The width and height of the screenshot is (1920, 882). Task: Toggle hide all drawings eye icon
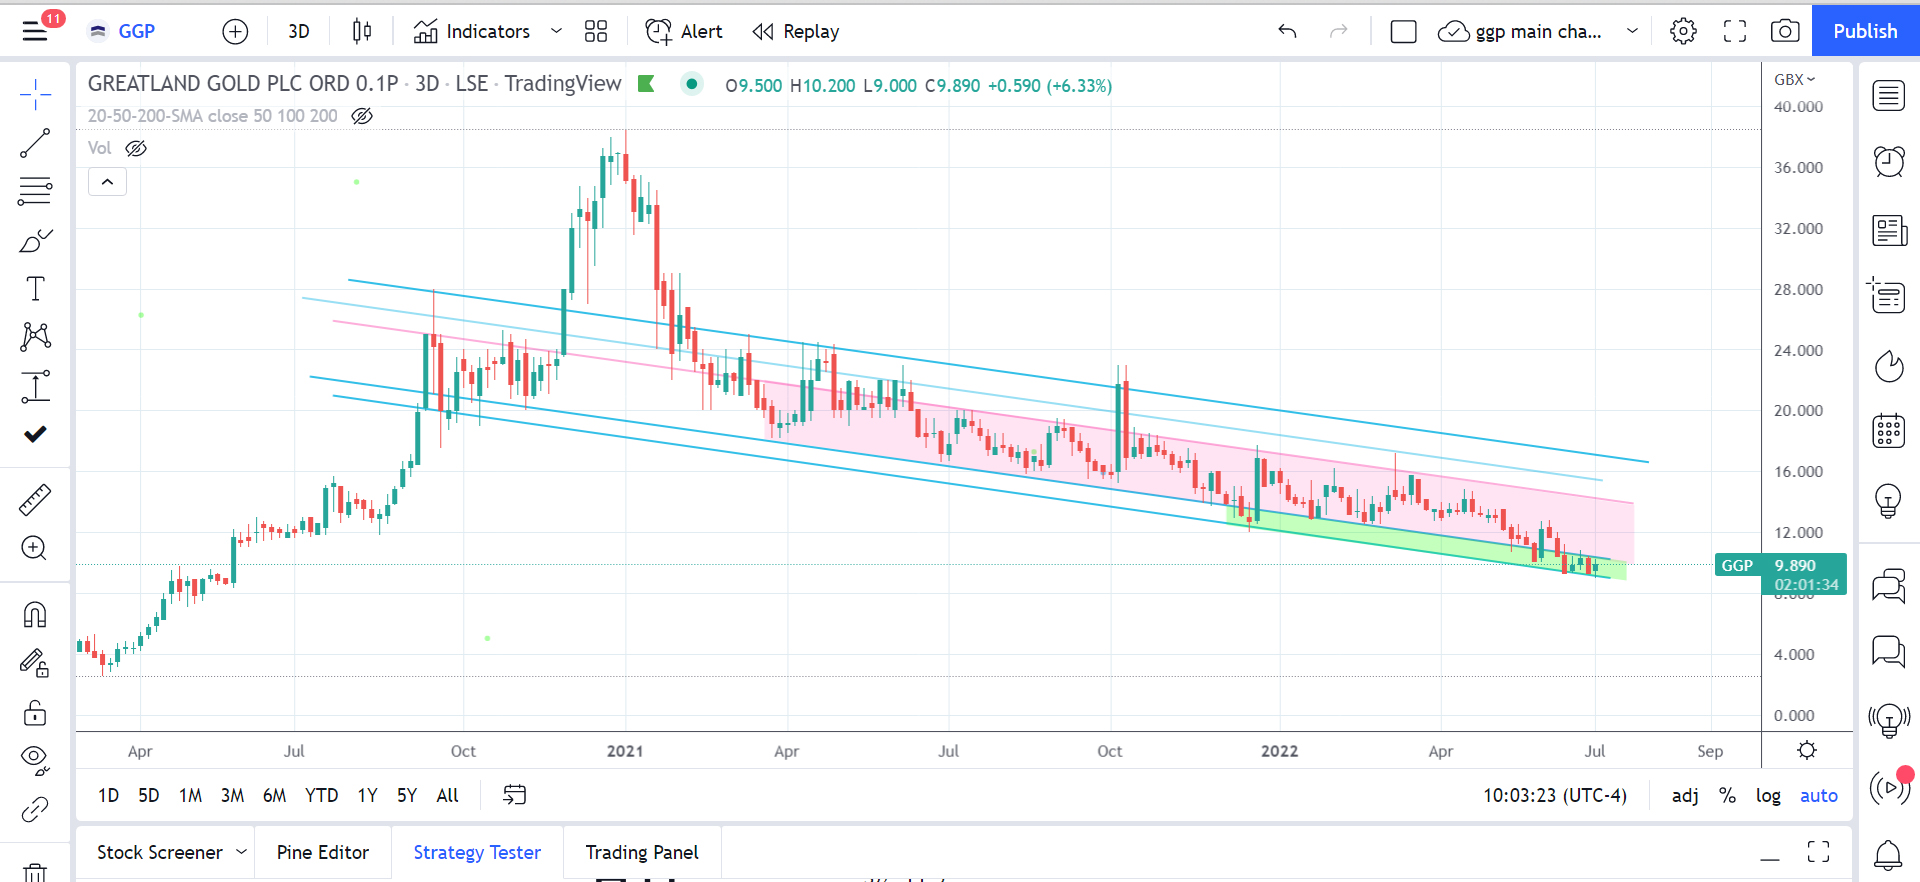(35, 760)
